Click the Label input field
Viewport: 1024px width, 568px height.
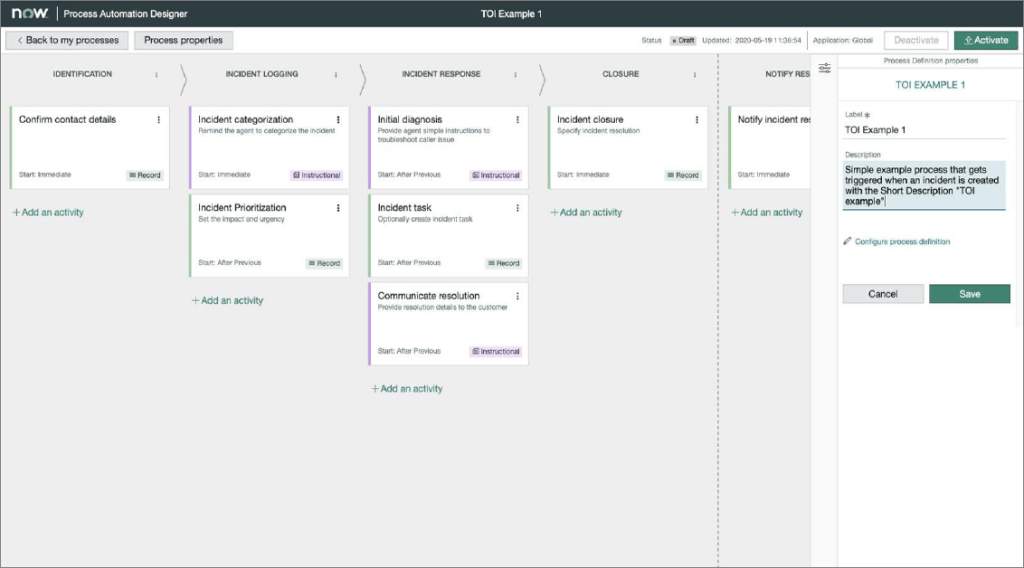click(x=923, y=130)
